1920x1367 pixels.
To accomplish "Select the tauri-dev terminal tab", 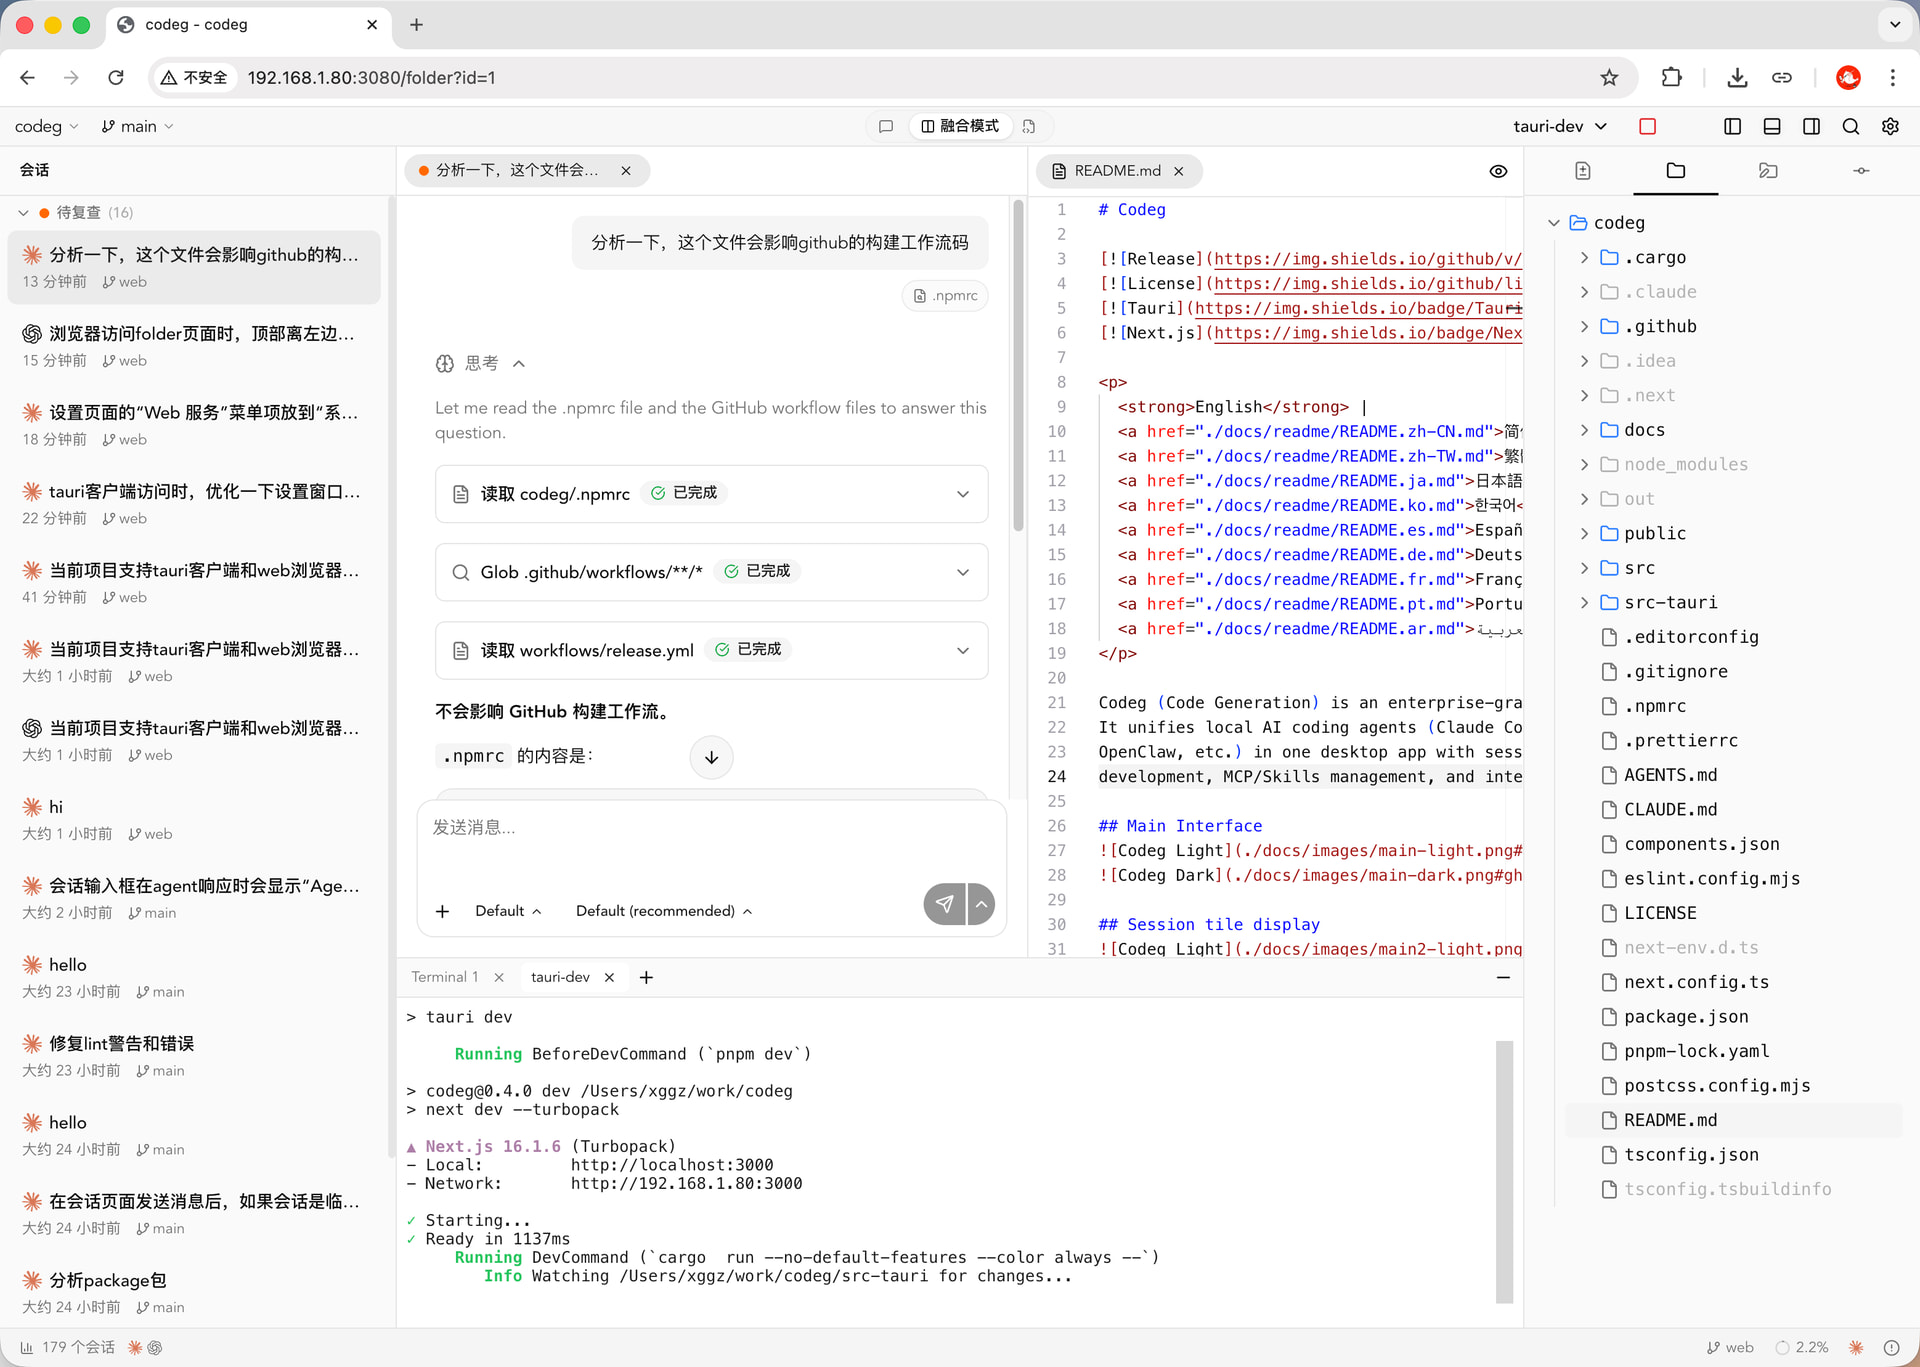I will click(560, 977).
